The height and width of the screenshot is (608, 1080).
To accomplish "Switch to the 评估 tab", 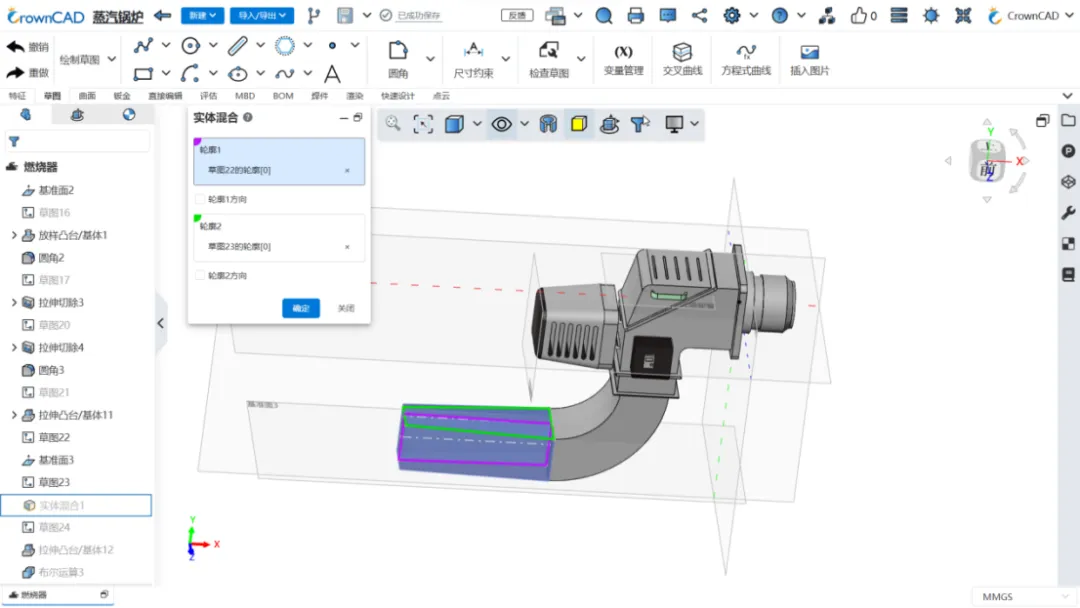I will (208, 96).
